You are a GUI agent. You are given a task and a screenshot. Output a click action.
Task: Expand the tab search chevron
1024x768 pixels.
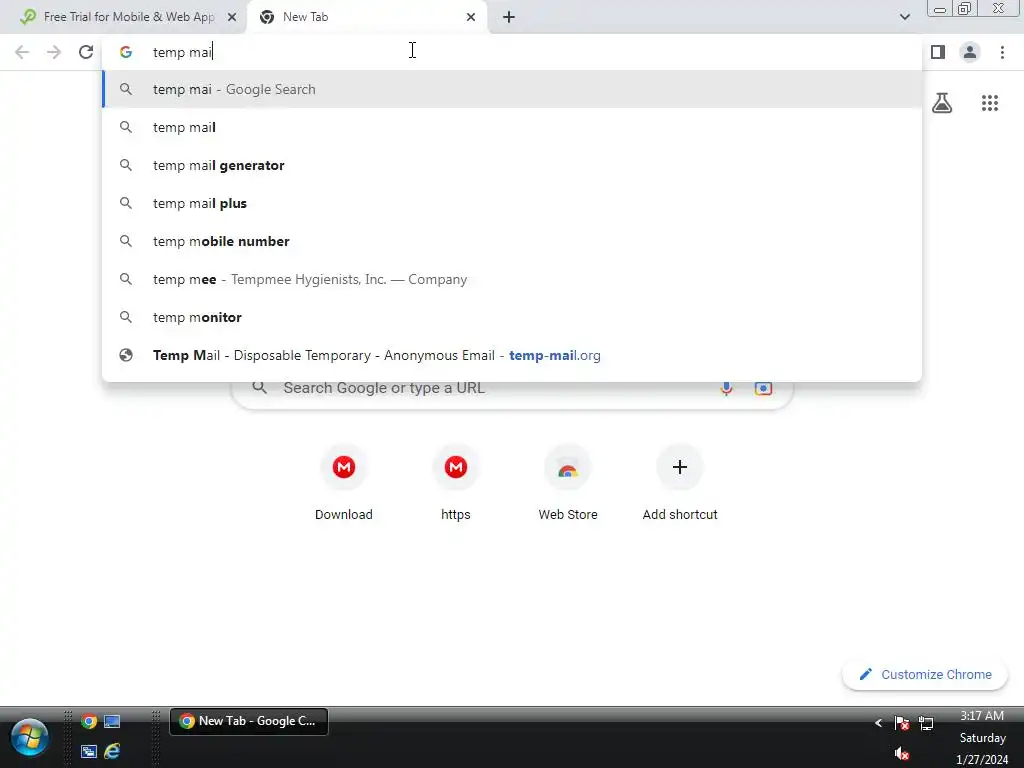[x=904, y=17]
